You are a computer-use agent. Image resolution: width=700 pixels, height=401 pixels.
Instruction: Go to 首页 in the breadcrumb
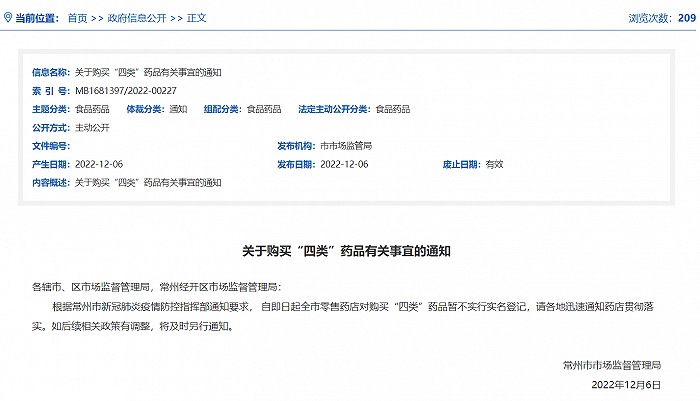77,18
